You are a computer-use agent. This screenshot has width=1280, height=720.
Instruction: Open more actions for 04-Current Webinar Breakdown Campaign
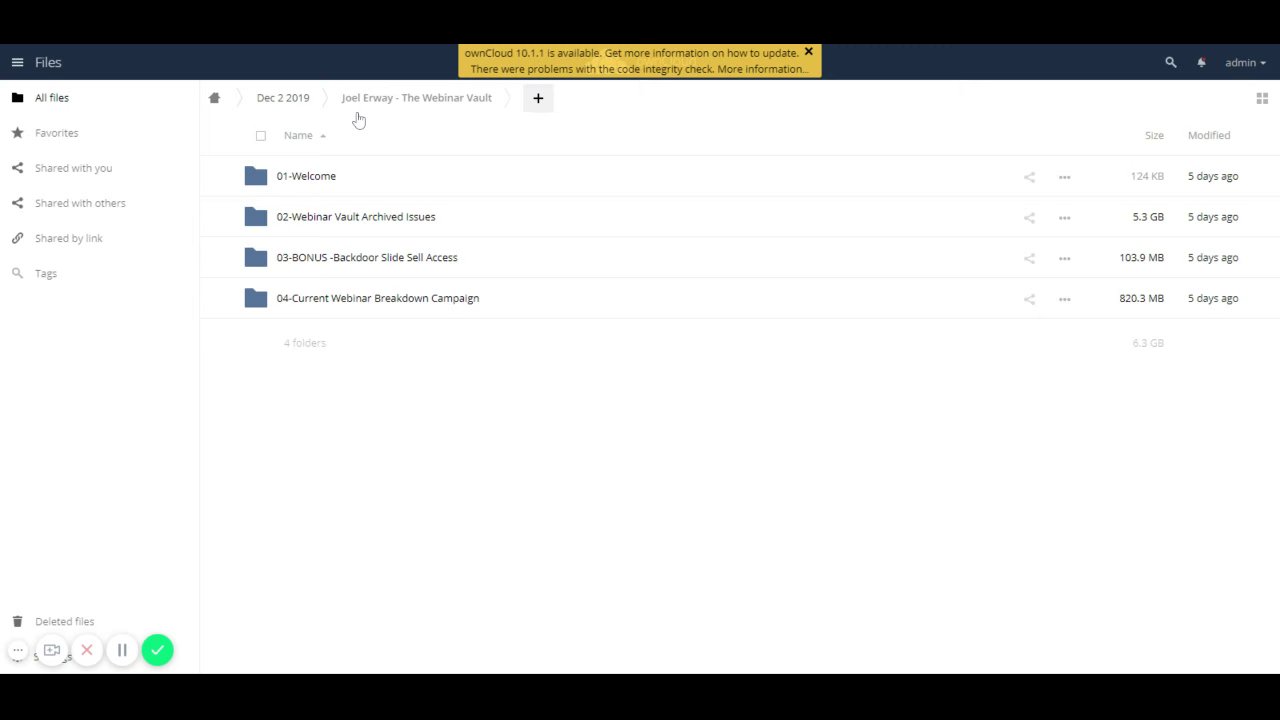pos(1065,299)
